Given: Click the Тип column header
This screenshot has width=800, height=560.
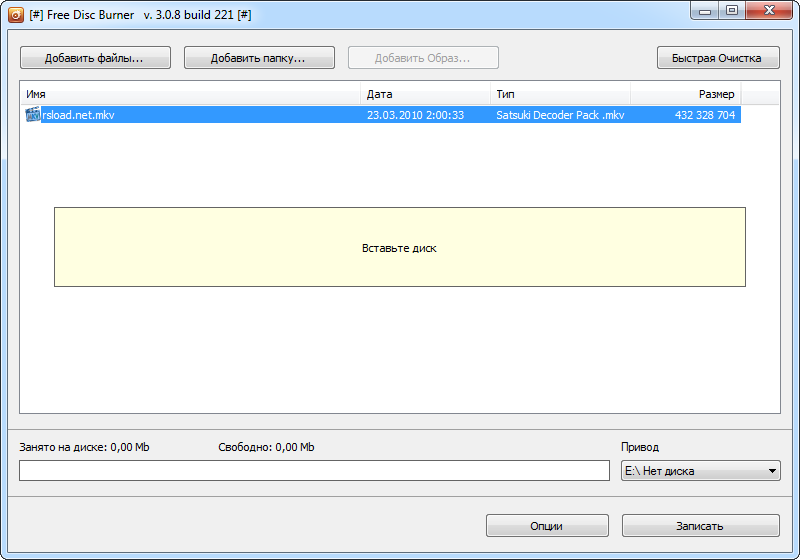Looking at the screenshot, I should tap(560, 94).
